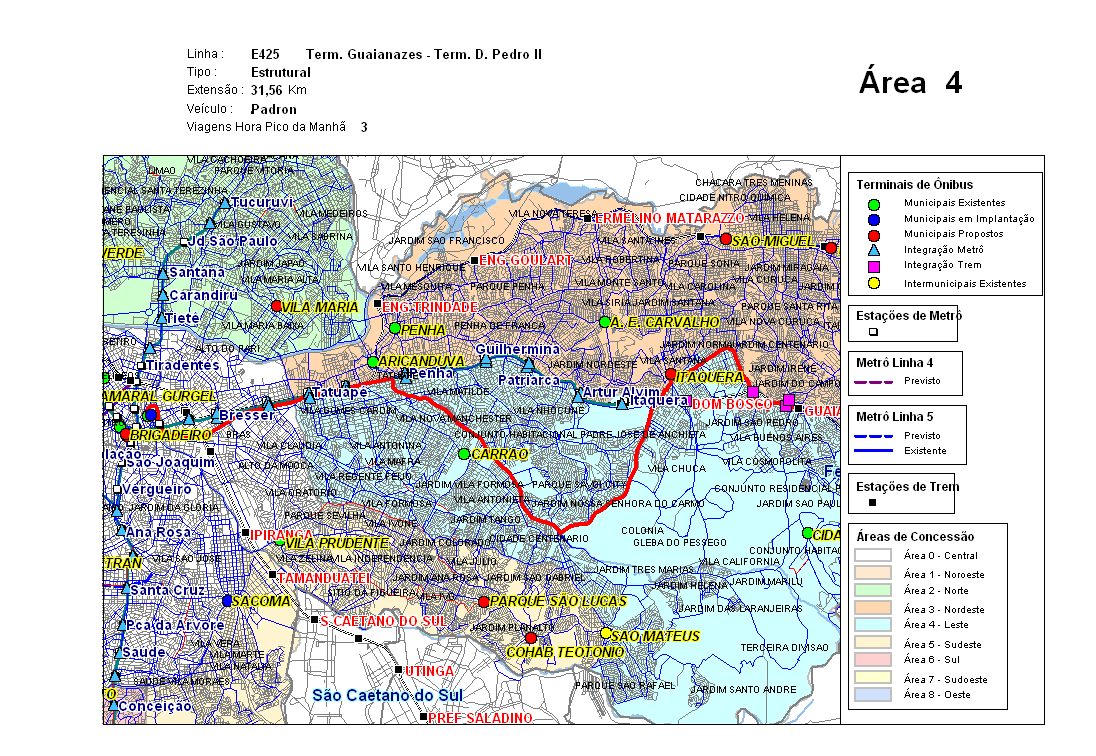
Task: Click the train station square at ENG. GOULART
Action: coord(474,261)
